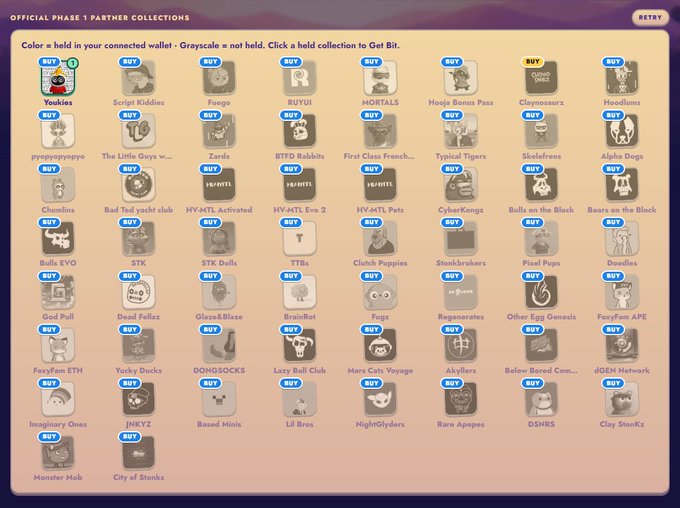
Task: Select the Bulls EVO collection icon
Action: point(58,239)
